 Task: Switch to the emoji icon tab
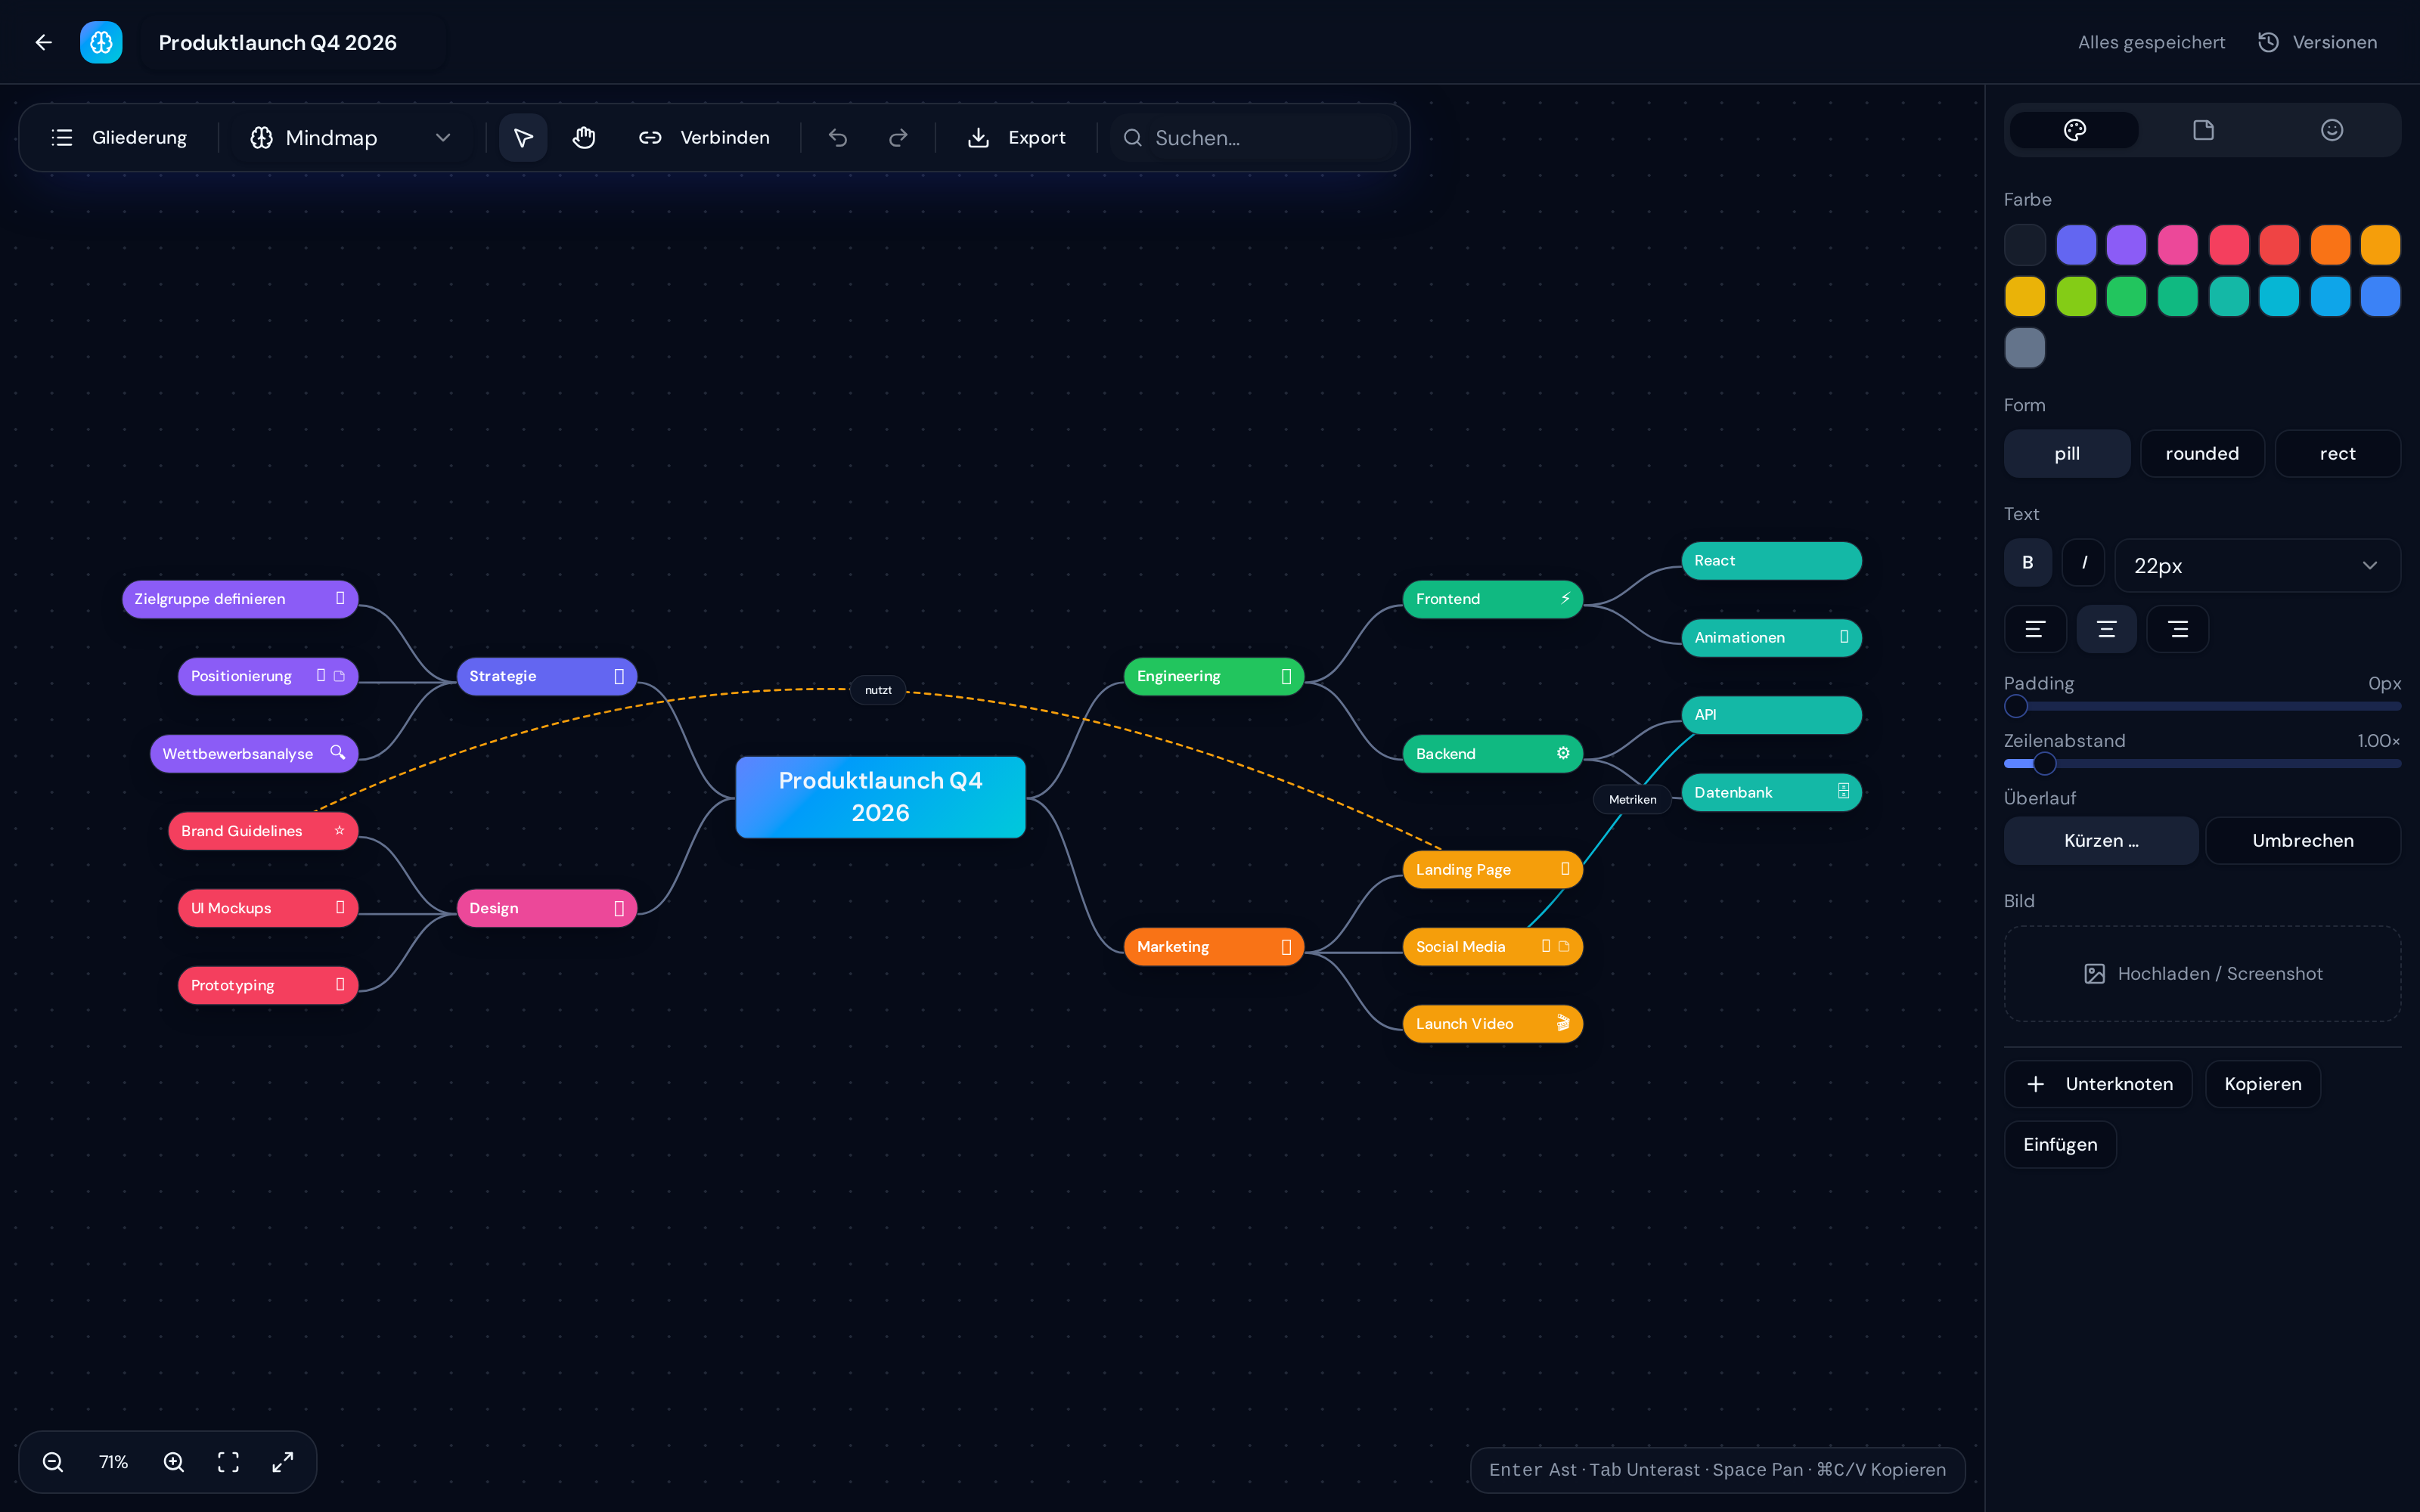click(2331, 130)
